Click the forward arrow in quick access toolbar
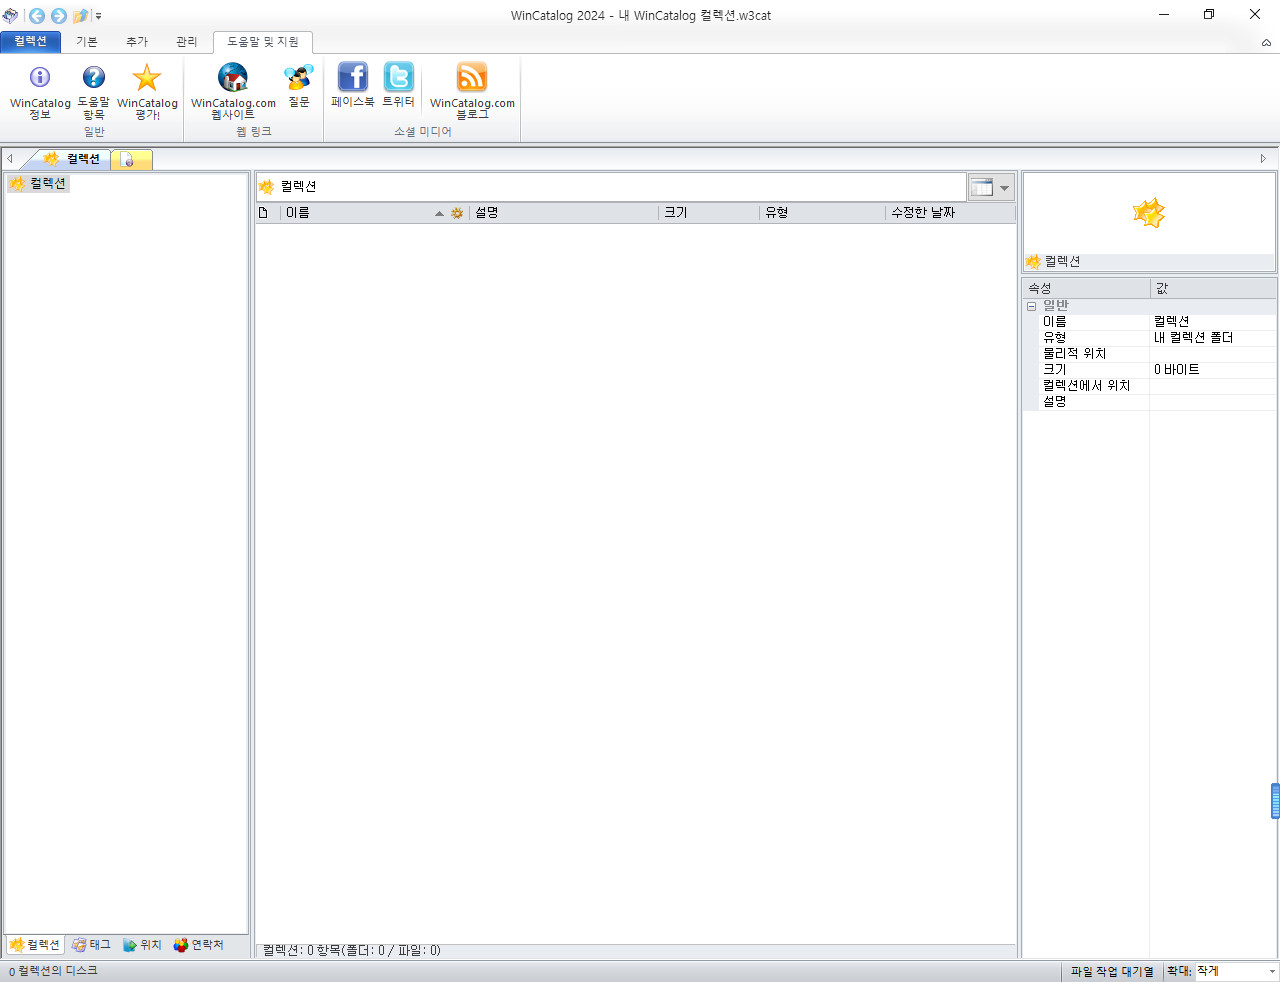This screenshot has height=982, width=1280. pyautogui.click(x=59, y=16)
